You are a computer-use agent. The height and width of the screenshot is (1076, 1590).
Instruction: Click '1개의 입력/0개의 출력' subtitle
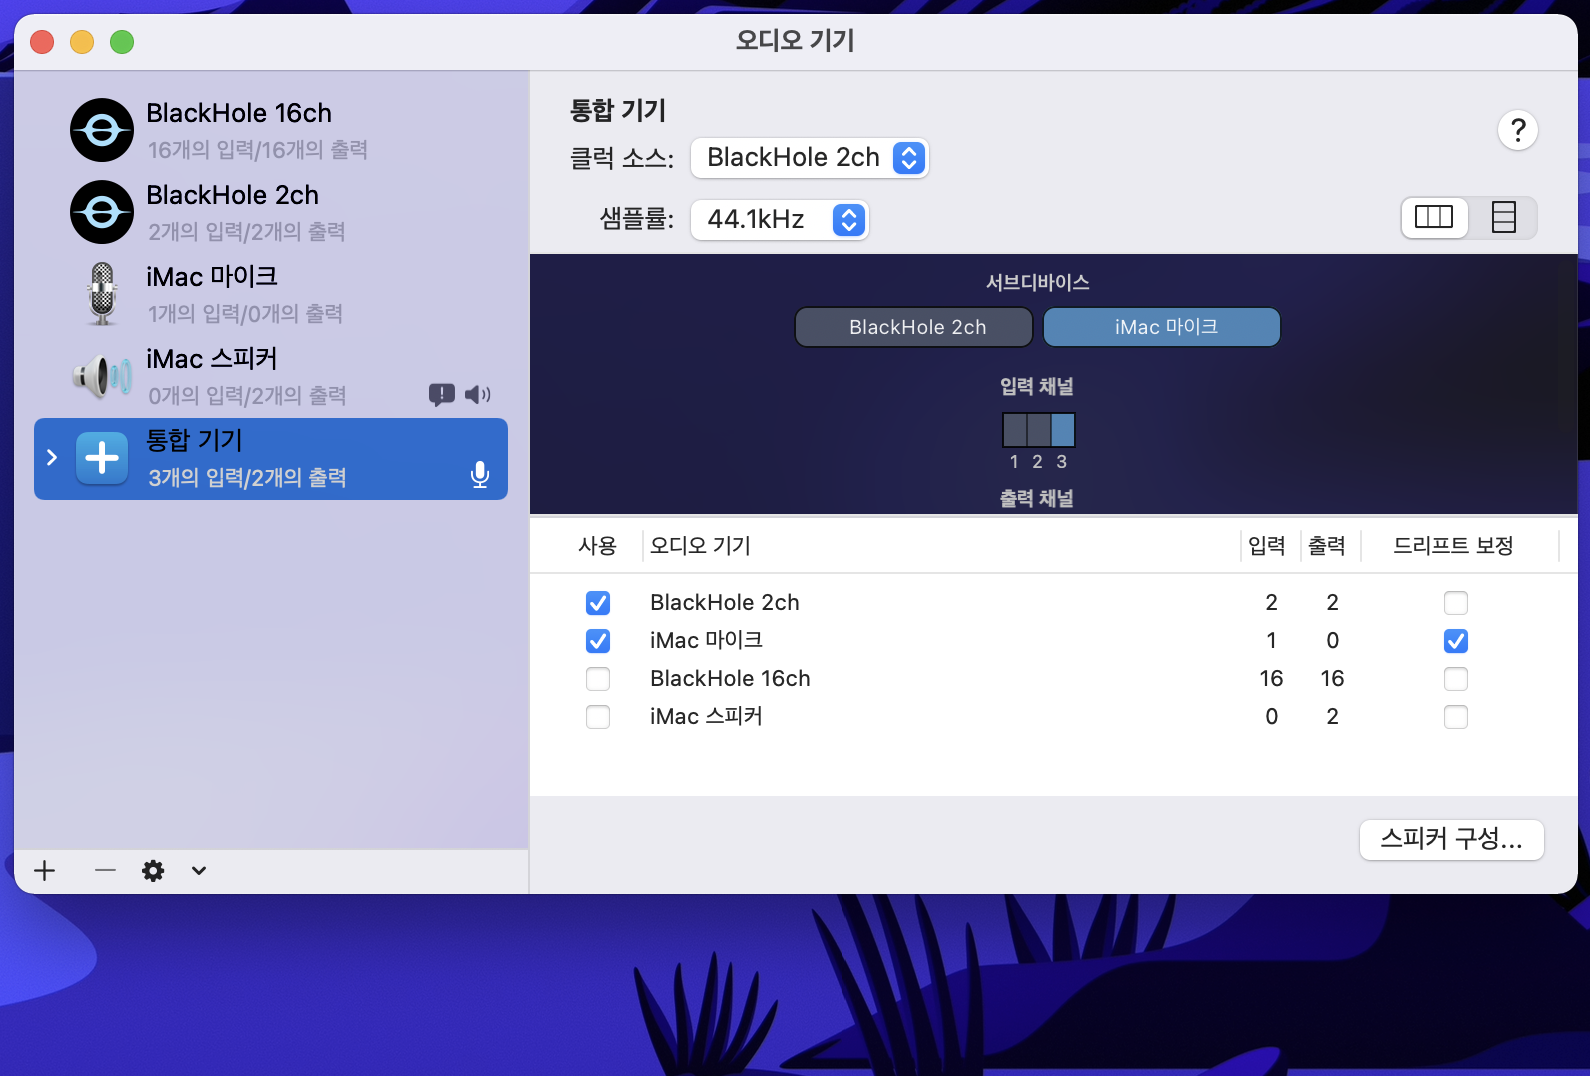[246, 314]
